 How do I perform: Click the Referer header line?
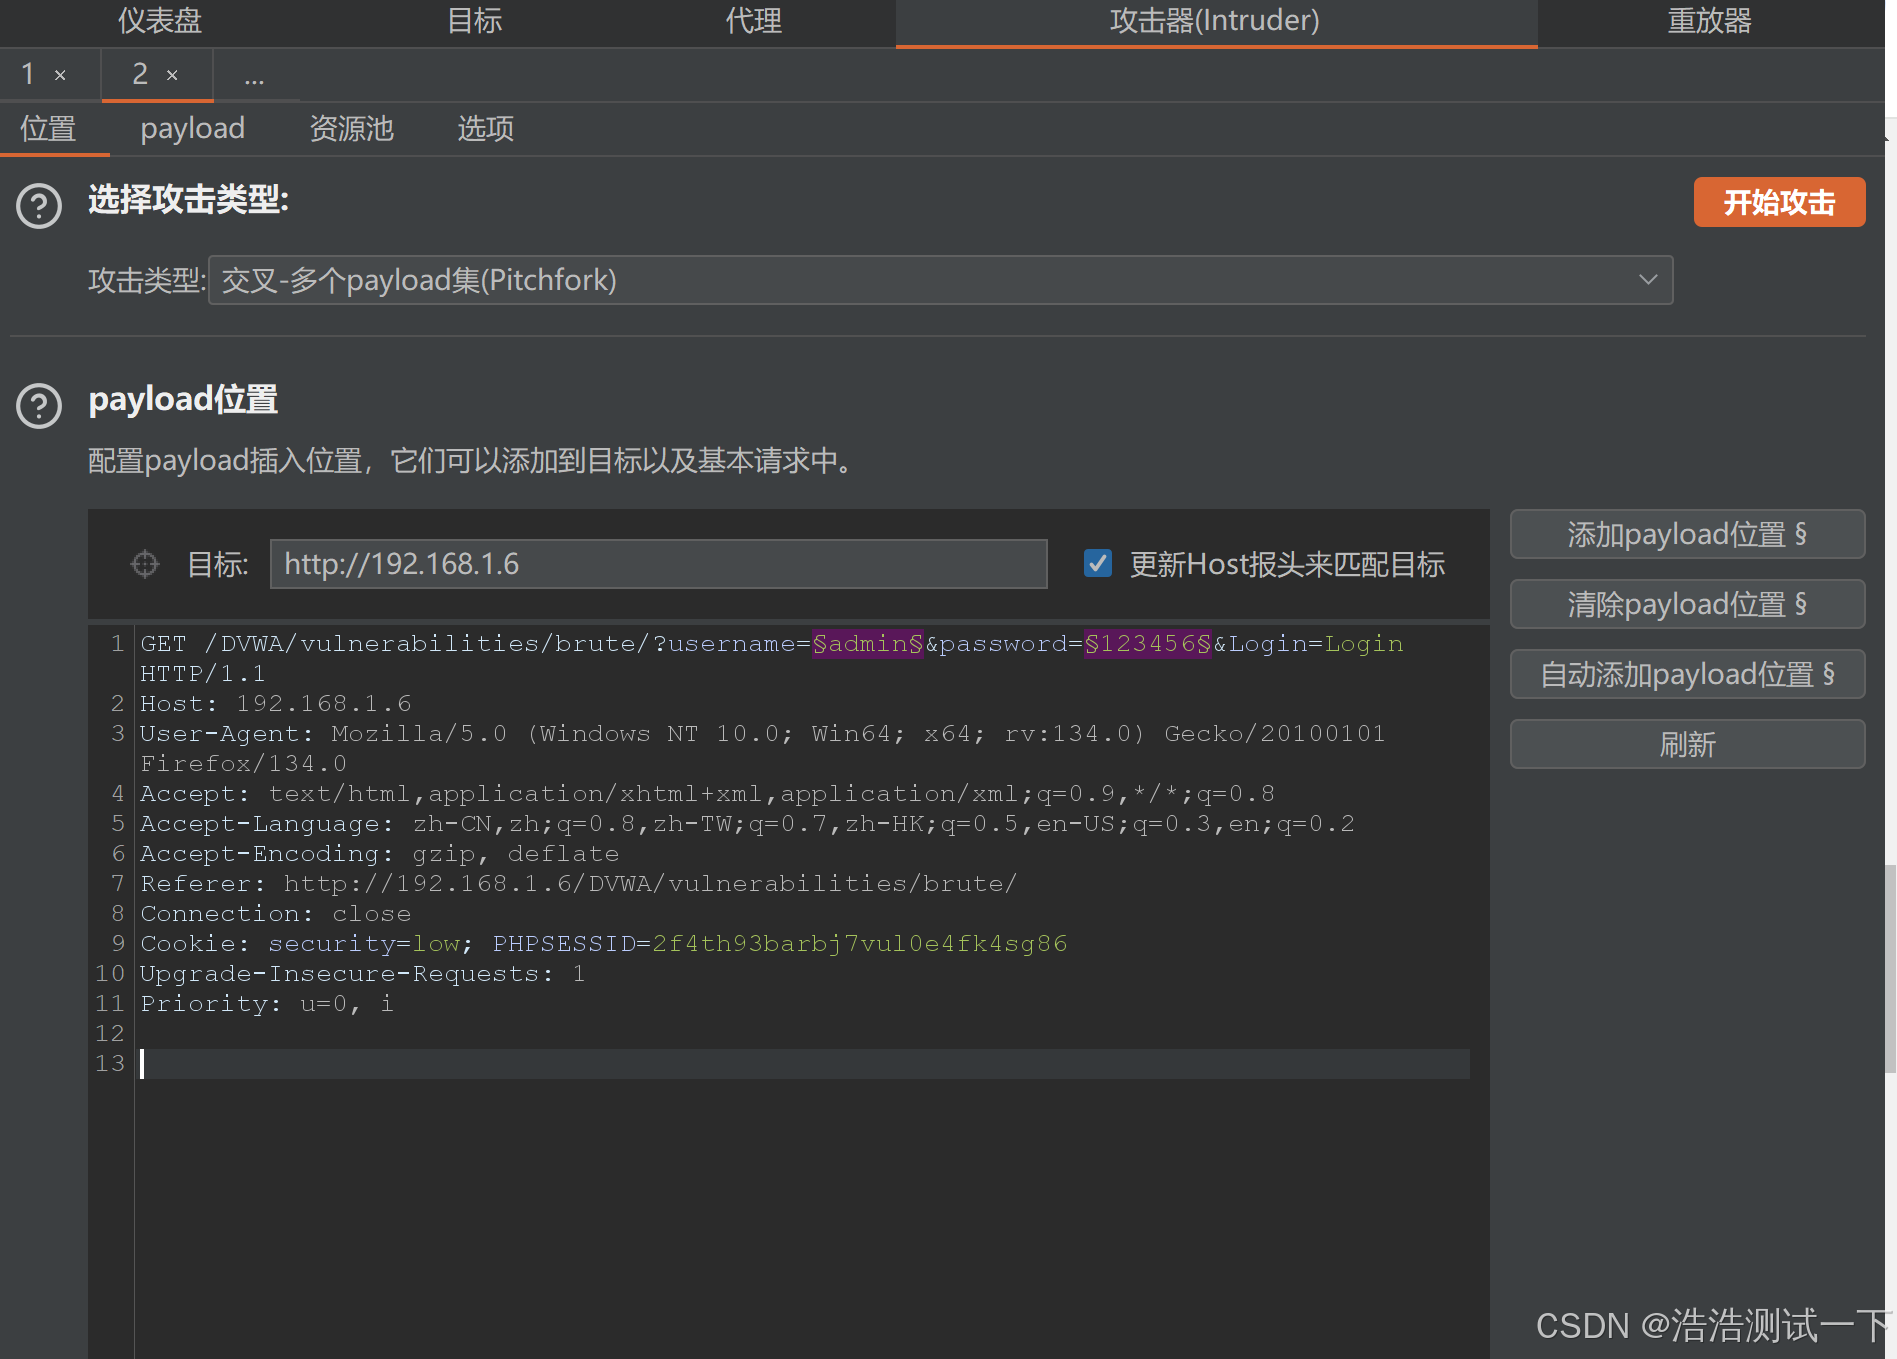point(578,884)
